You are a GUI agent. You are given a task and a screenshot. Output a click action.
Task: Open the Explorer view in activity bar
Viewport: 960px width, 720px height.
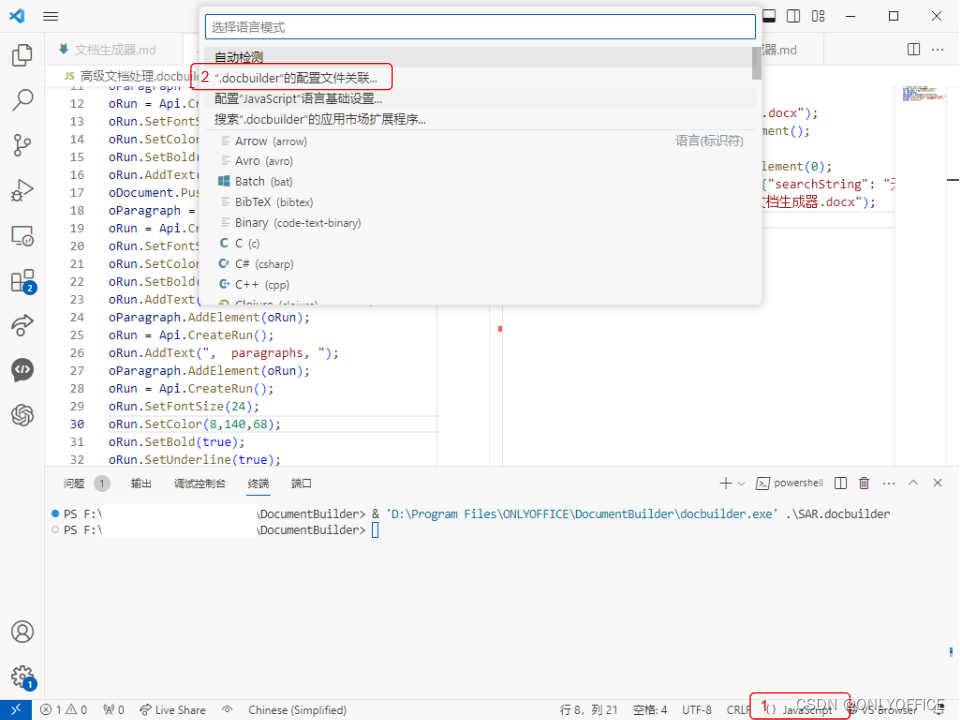click(22, 55)
